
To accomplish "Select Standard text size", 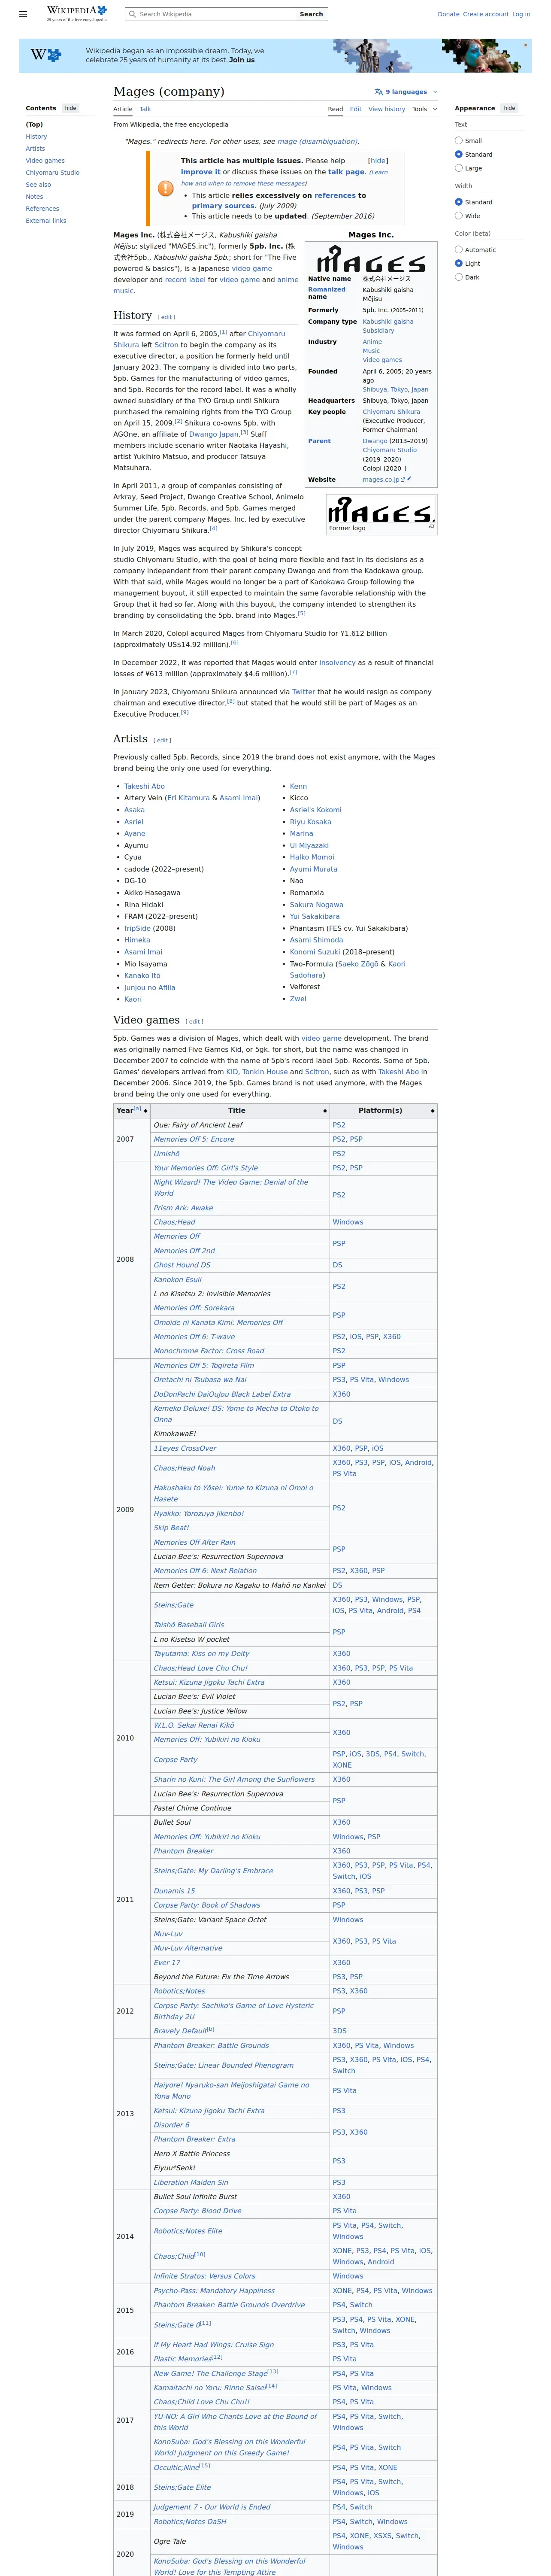I will [459, 154].
